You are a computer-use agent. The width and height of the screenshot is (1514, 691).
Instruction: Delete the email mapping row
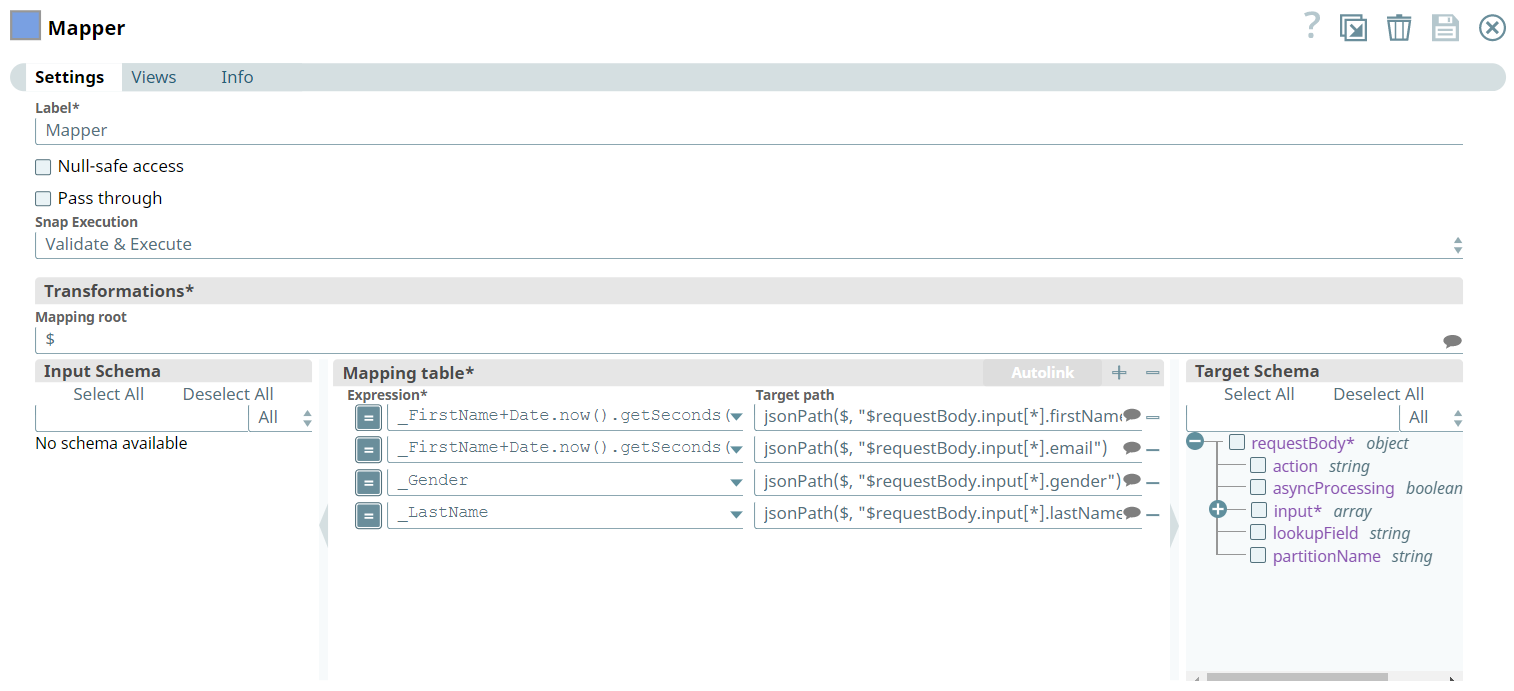1153,451
